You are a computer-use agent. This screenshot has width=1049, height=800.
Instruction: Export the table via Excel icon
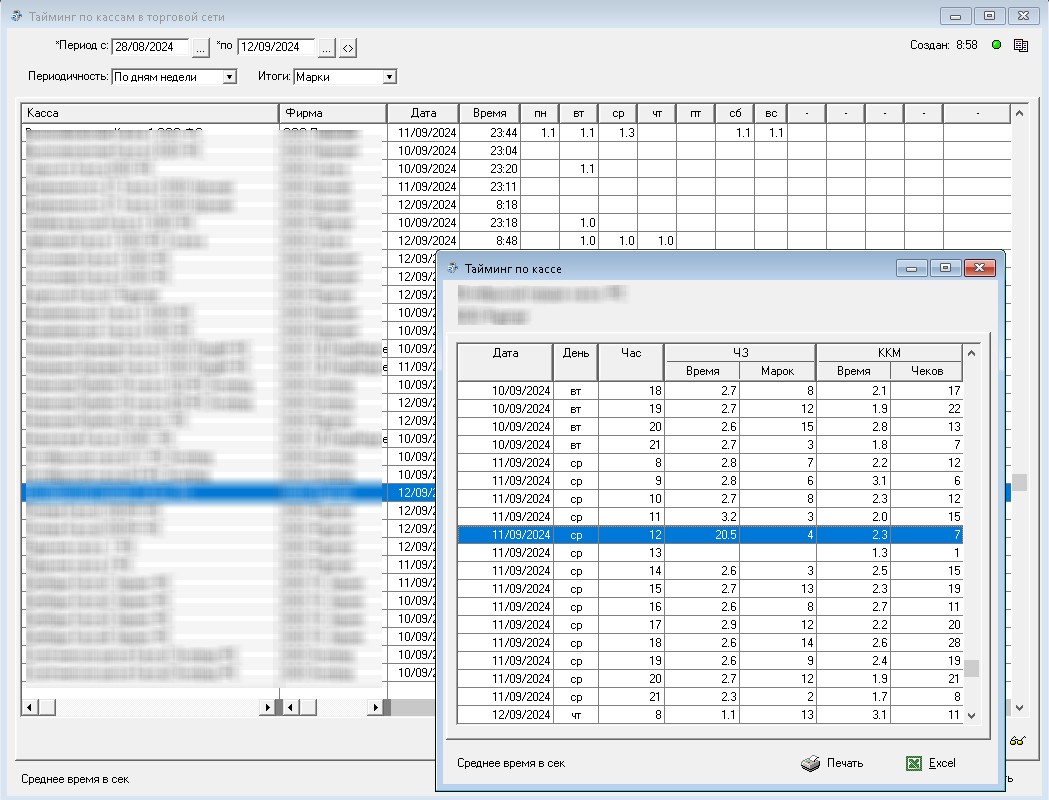(x=913, y=763)
